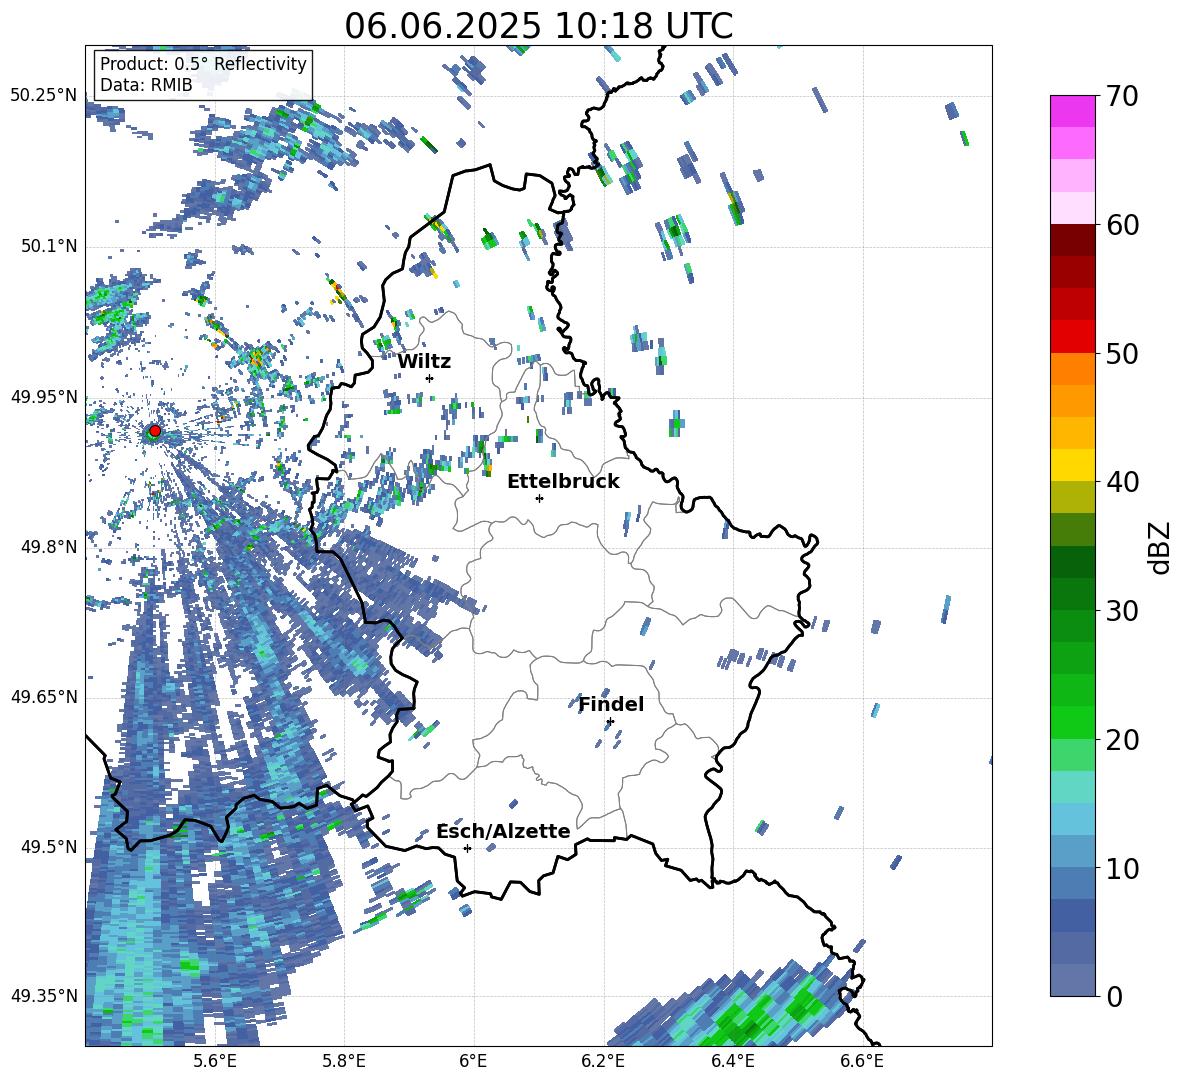Click the 49.8°N latitude label

click(49, 547)
